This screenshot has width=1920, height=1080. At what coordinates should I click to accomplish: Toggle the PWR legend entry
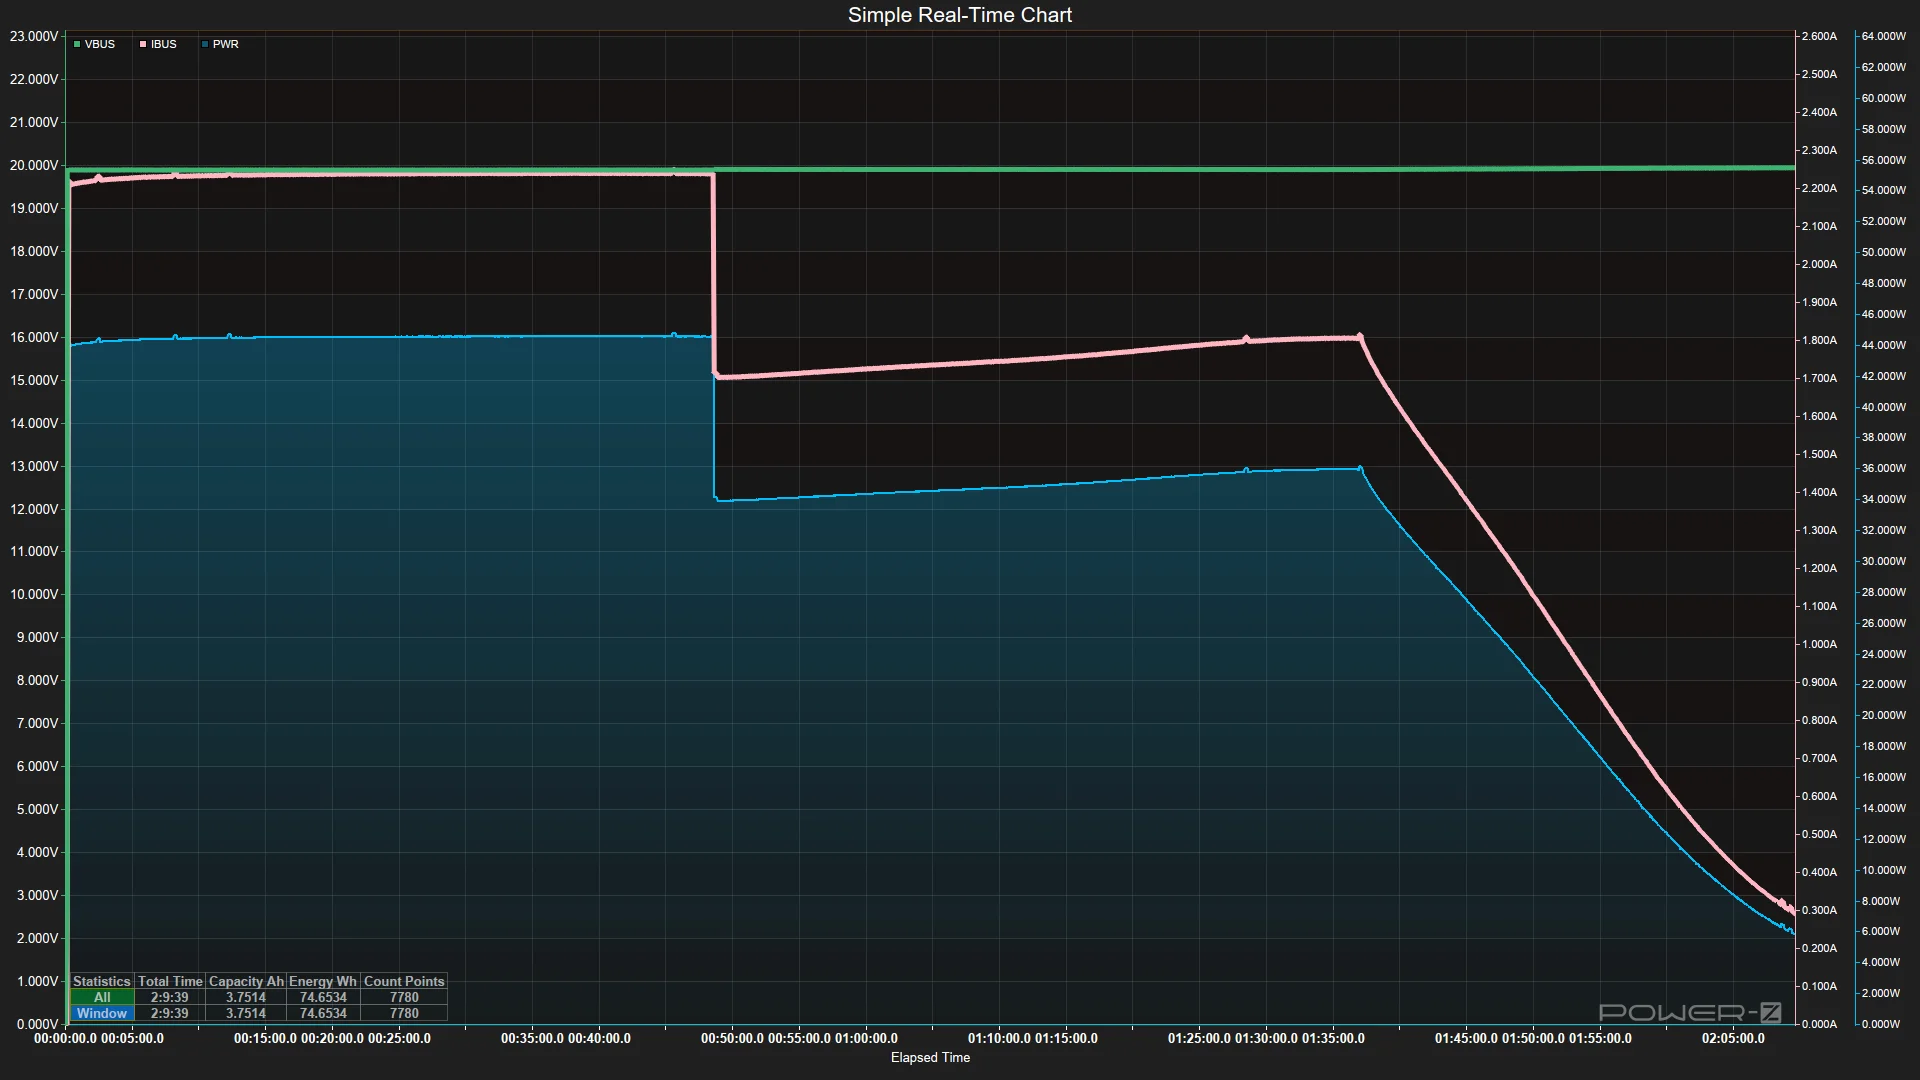point(220,44)
